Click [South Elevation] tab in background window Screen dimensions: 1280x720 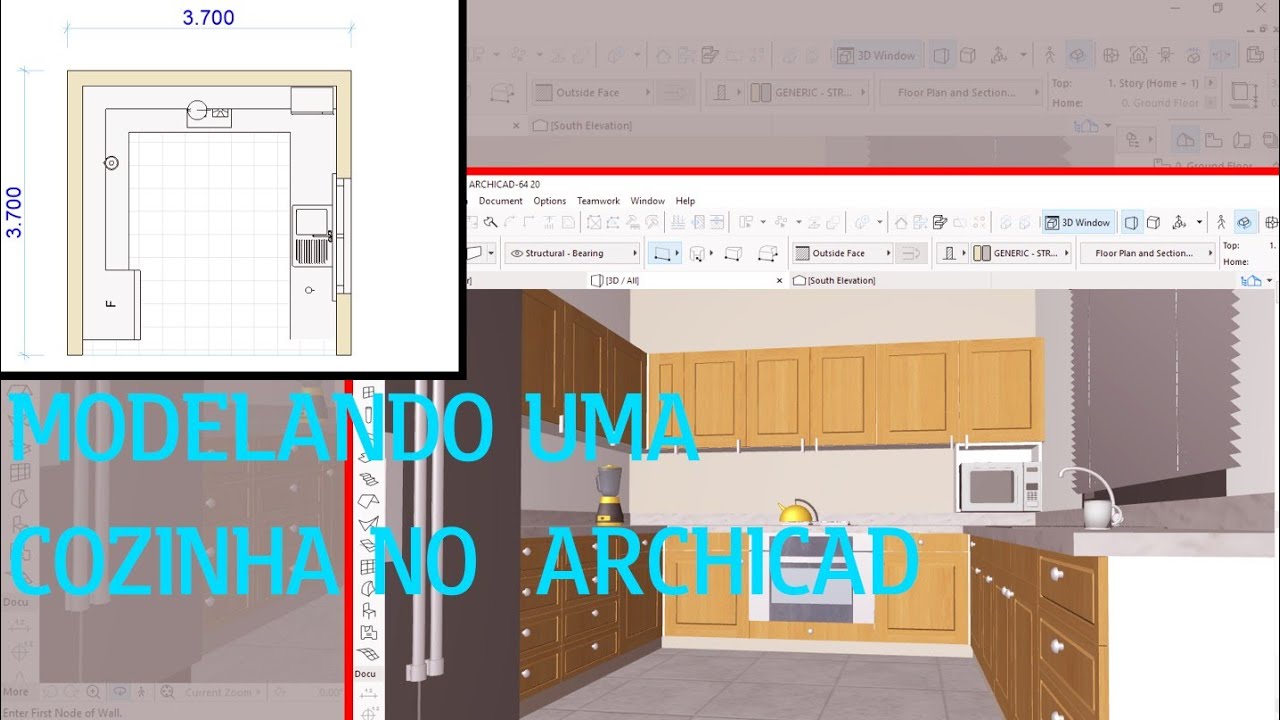(583, 126)
